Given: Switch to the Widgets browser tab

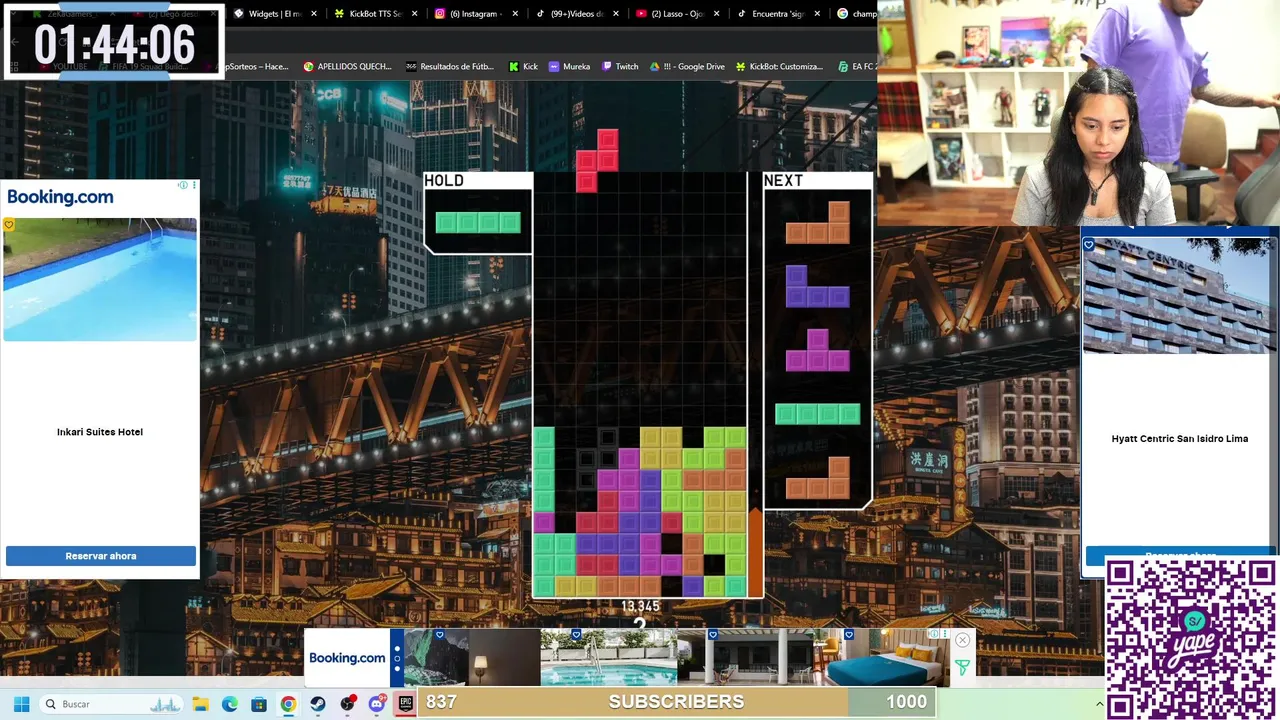Looking at the screenshot, I should point(274,14).
